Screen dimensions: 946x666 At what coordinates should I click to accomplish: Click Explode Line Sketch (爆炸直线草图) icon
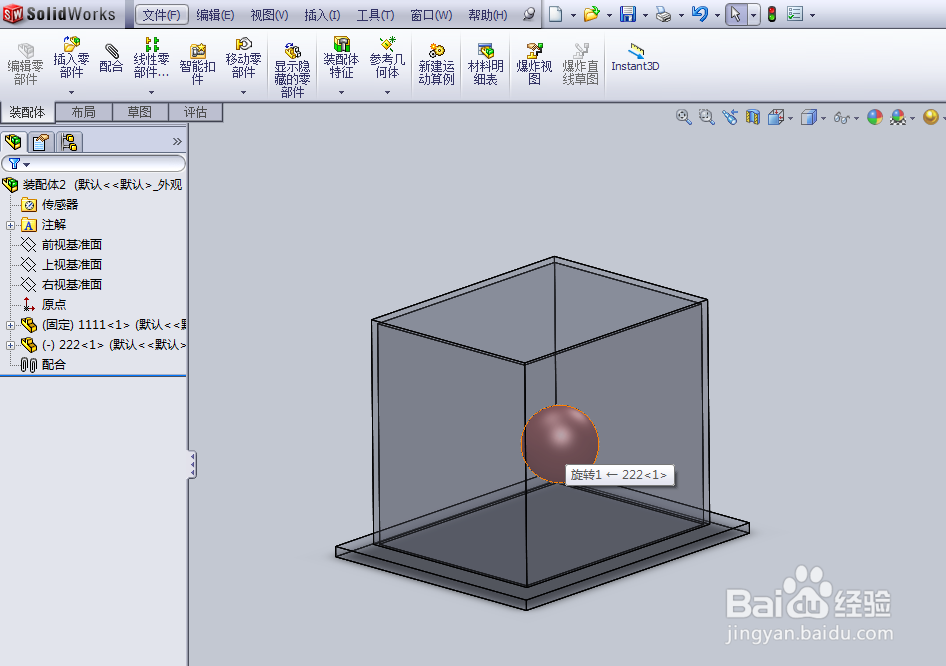[x=580, y=65]
